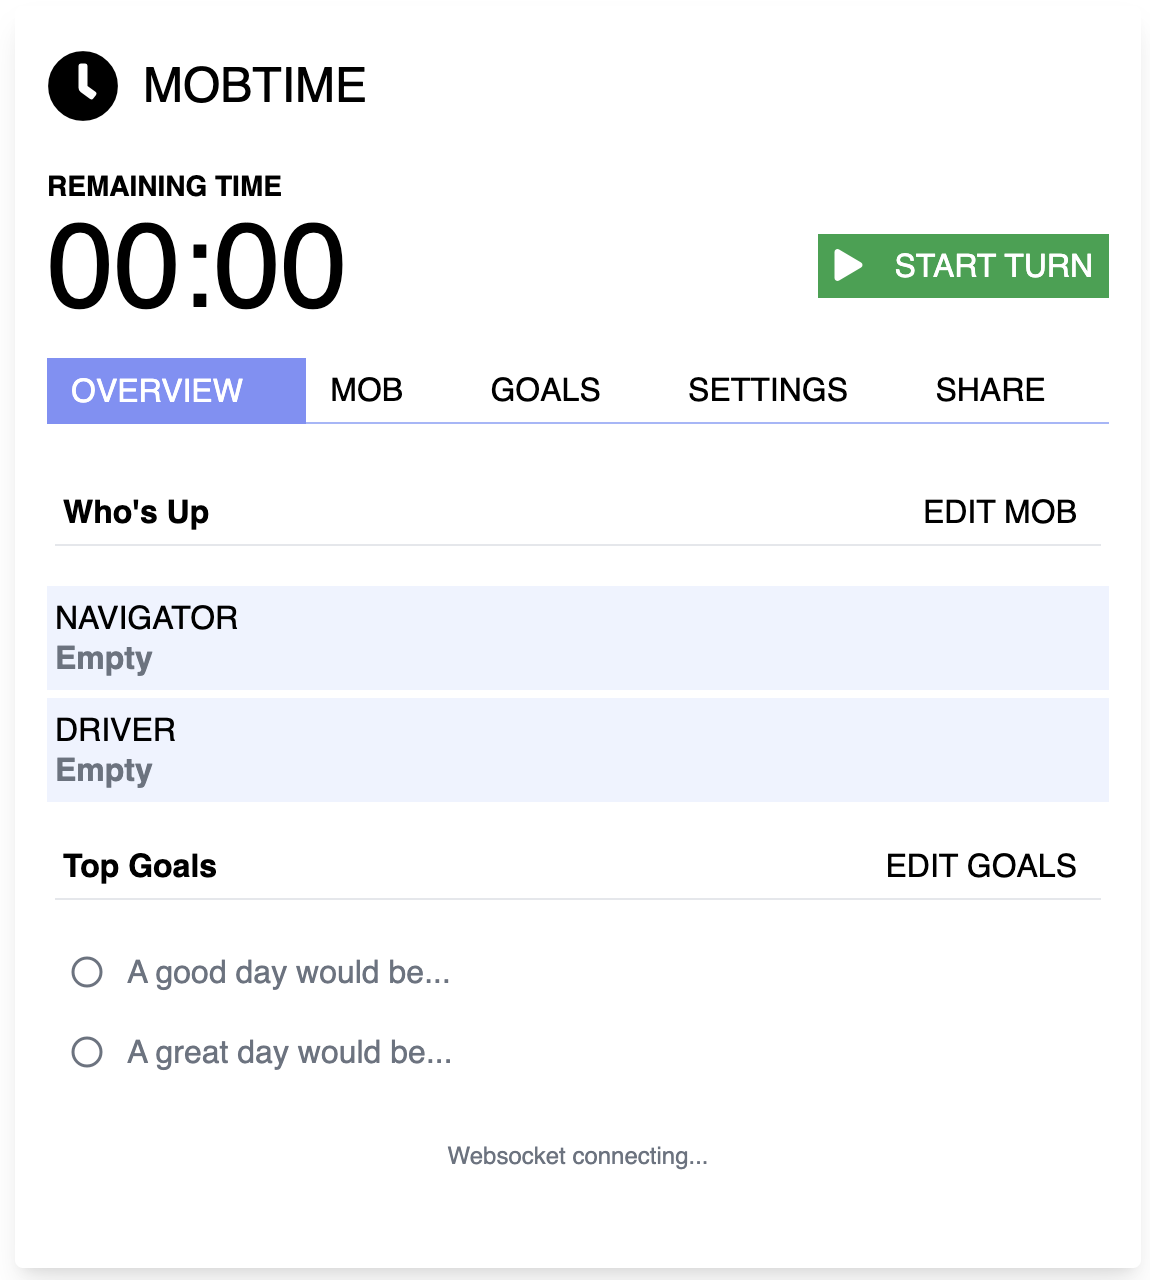Click the MOBTIME clock logo icon
The width and height of the screenshot is (1150, 1280).
[x=83, y=86]
